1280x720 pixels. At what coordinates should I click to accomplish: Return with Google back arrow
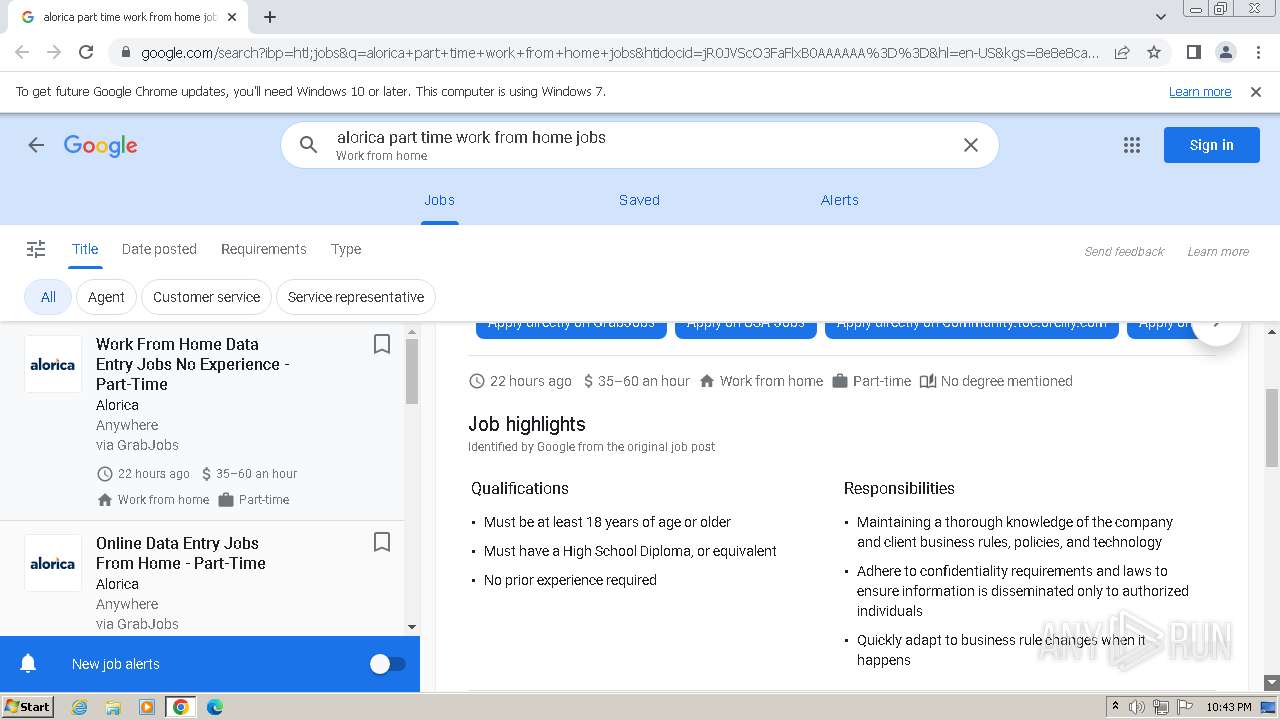36,145
